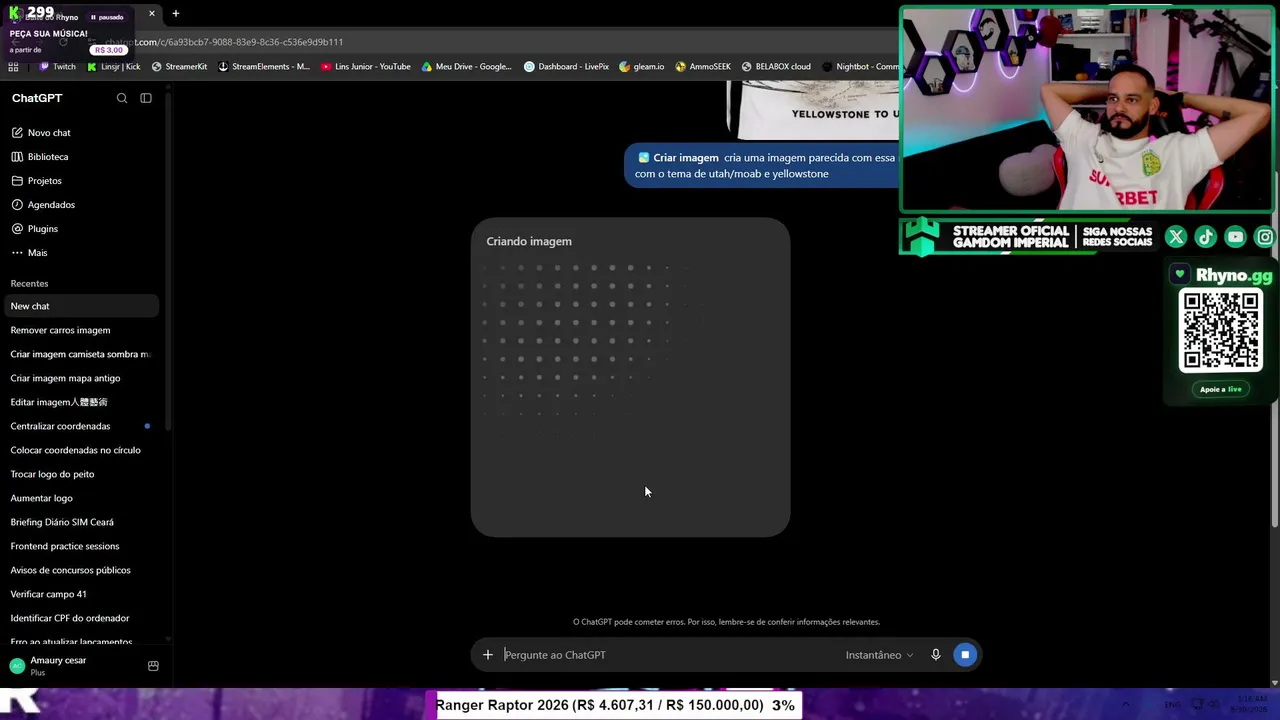Click the main page vertical scrollbar
This screenshot has width=1280, height=720.
[x=1275, y=350]
